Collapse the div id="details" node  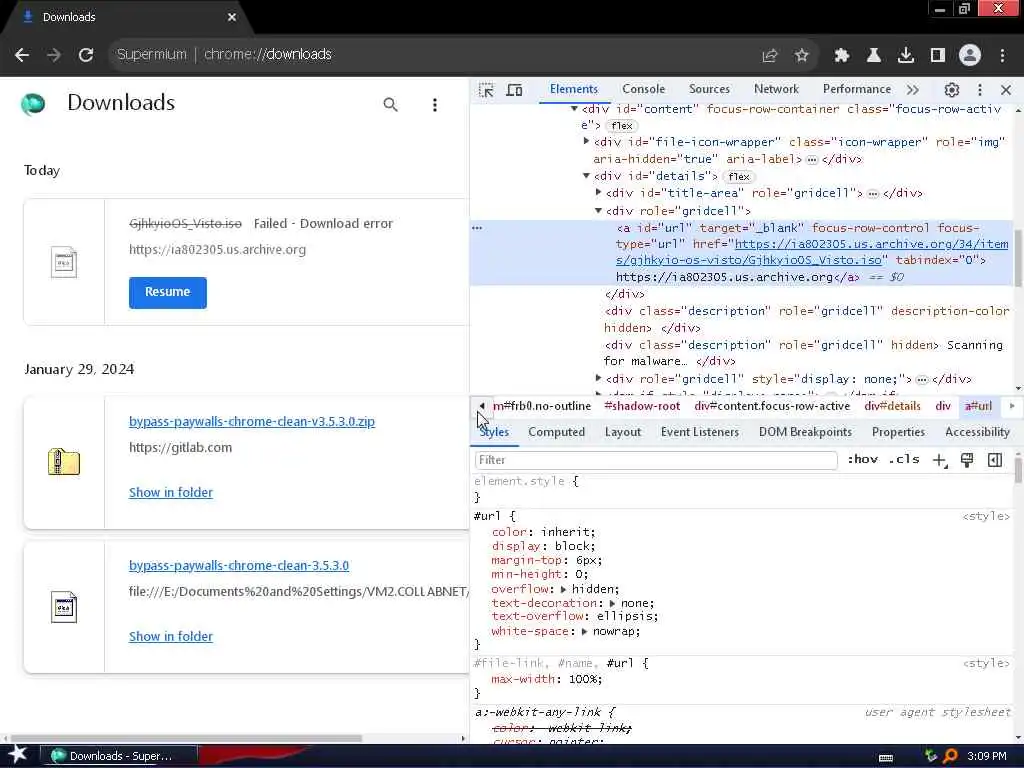pos(586,176)
